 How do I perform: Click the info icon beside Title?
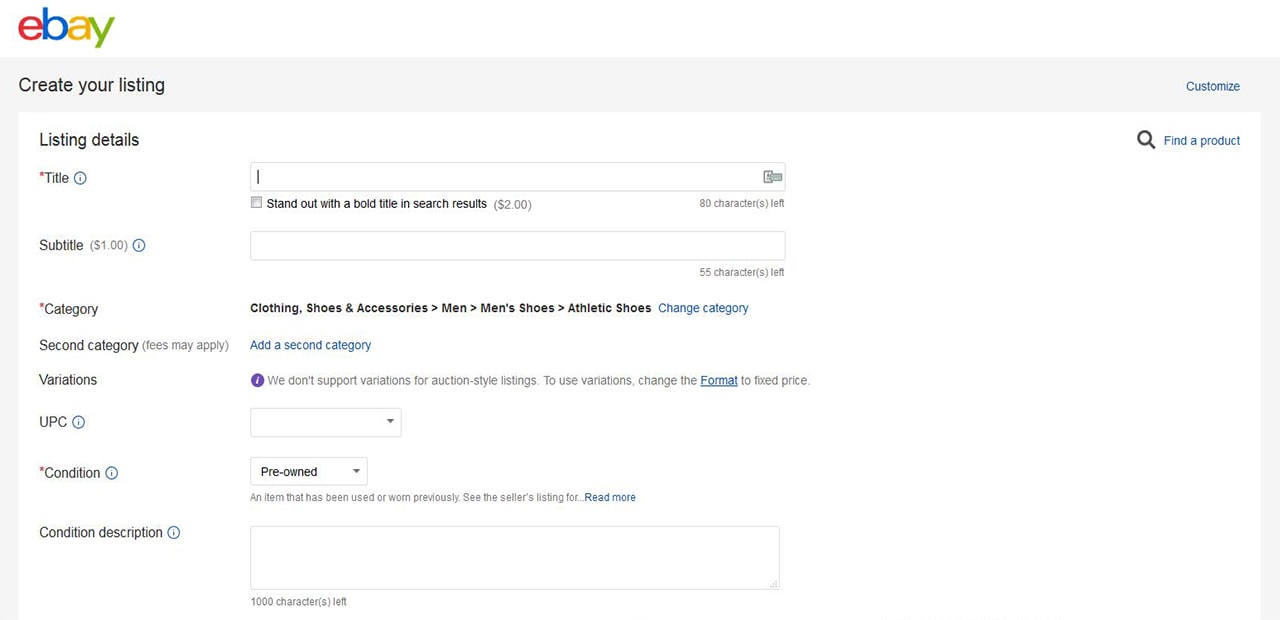pyautogui.click(x=78, y=178)
